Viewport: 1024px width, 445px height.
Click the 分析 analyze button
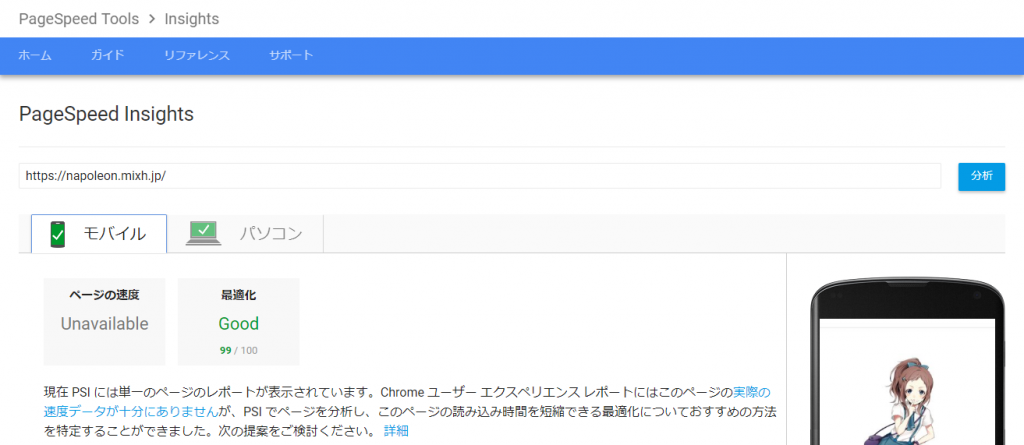pos(982,176)
